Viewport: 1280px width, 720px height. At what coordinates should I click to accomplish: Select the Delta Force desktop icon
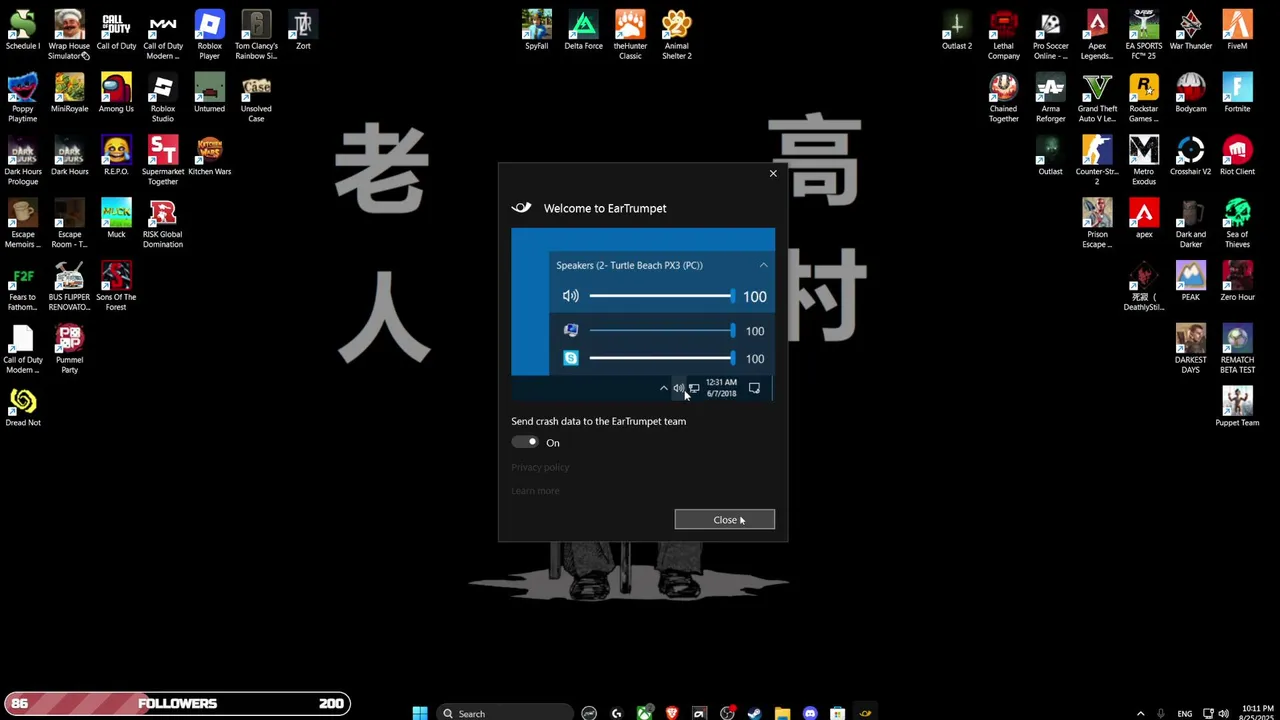pyautogui.click(x=583, y=31)
